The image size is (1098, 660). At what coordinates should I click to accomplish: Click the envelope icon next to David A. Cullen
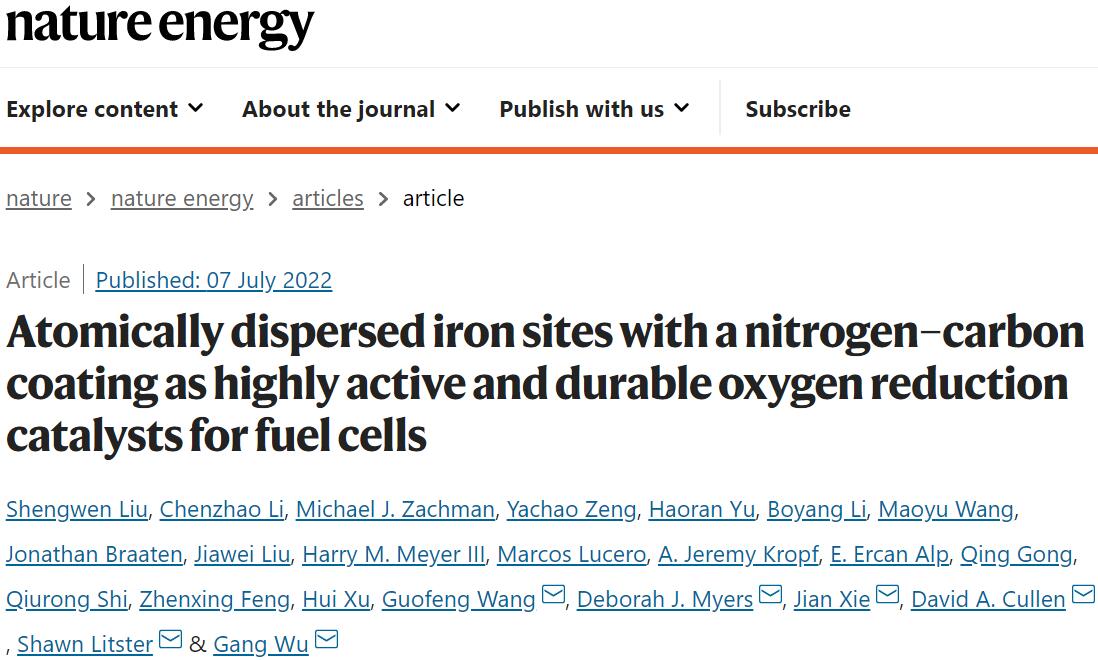1083,597
